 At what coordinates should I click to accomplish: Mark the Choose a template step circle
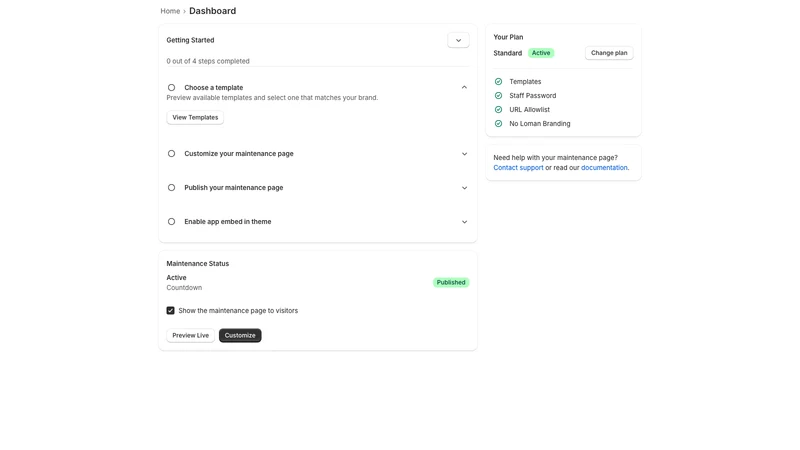171,88
